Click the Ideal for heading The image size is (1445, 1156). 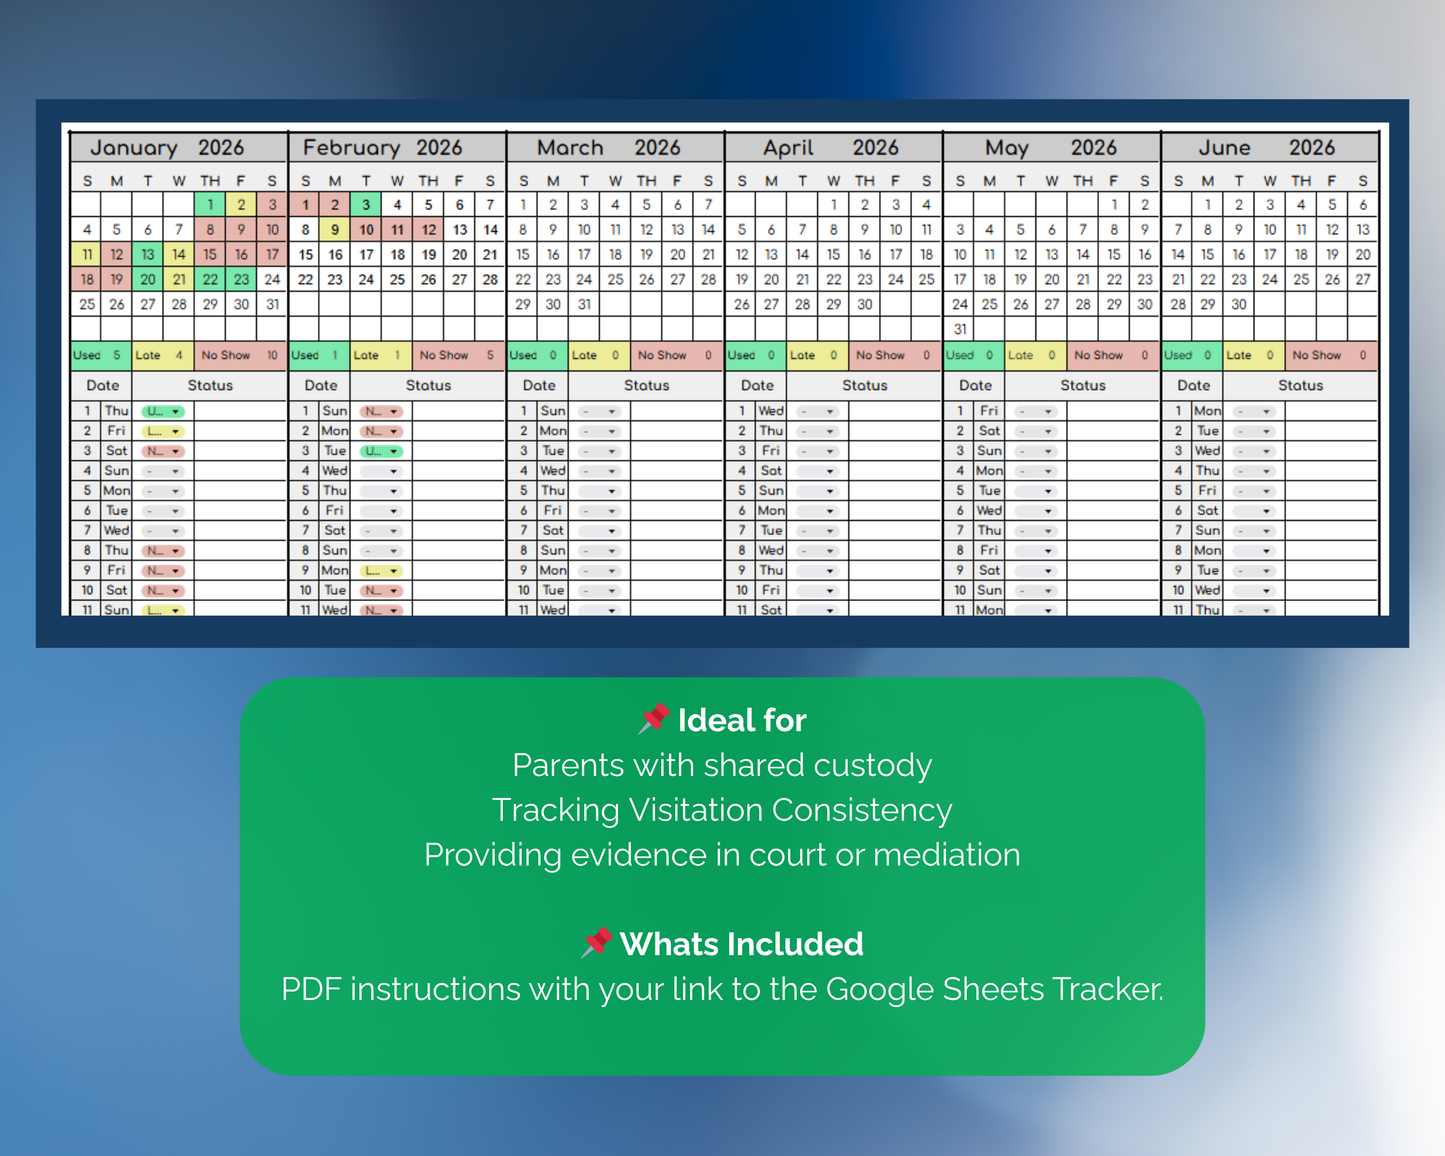(742, 720)
